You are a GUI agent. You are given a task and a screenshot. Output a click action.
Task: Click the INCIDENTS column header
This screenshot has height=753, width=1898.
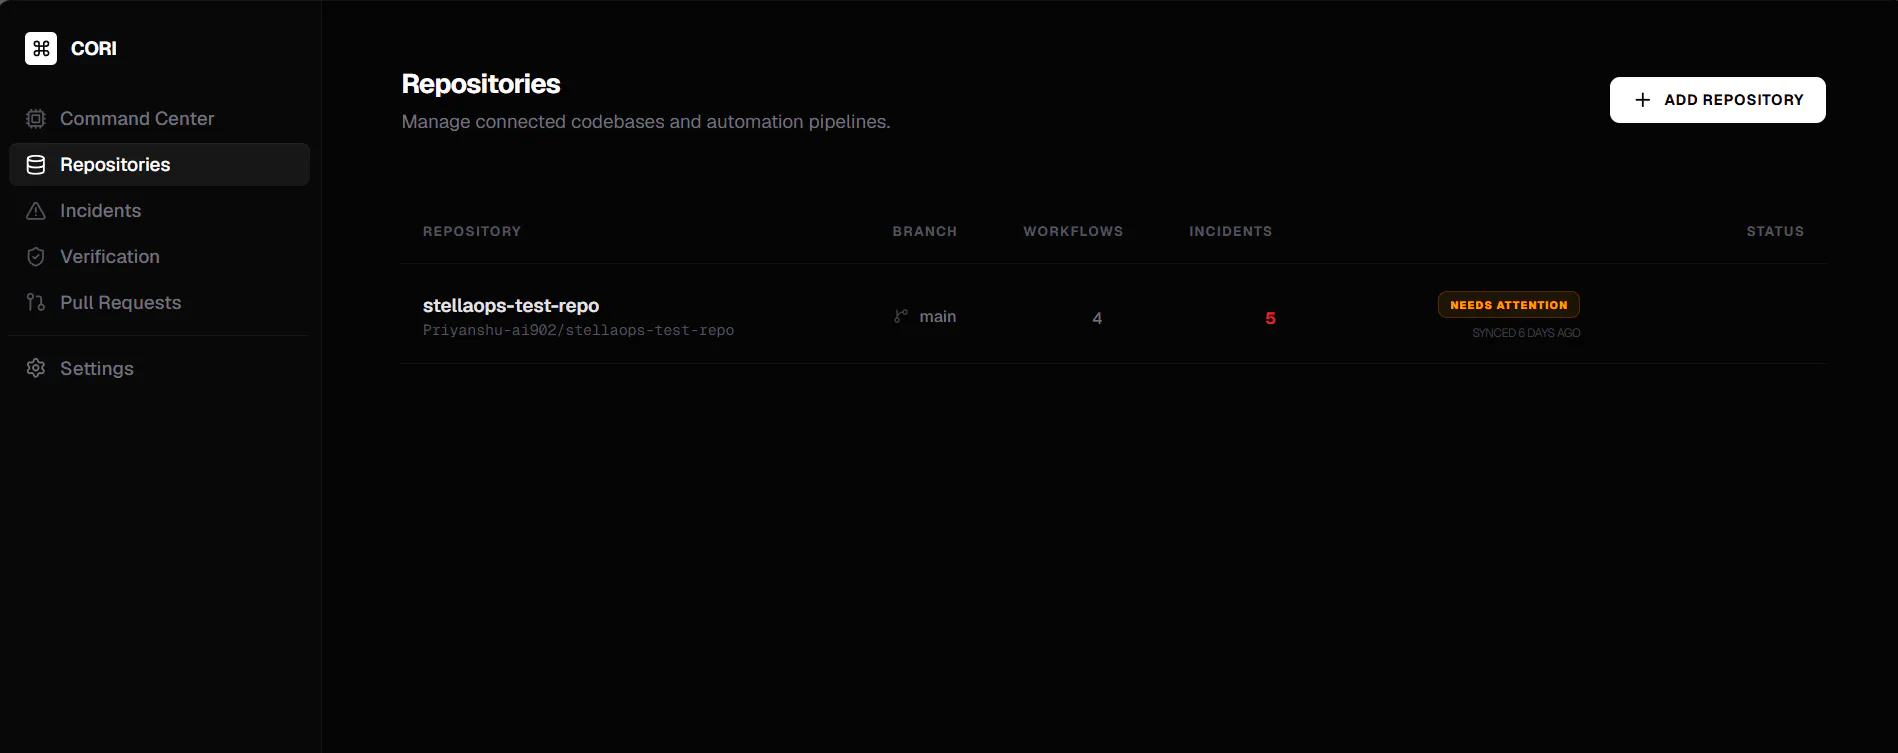coord(1231,231)
